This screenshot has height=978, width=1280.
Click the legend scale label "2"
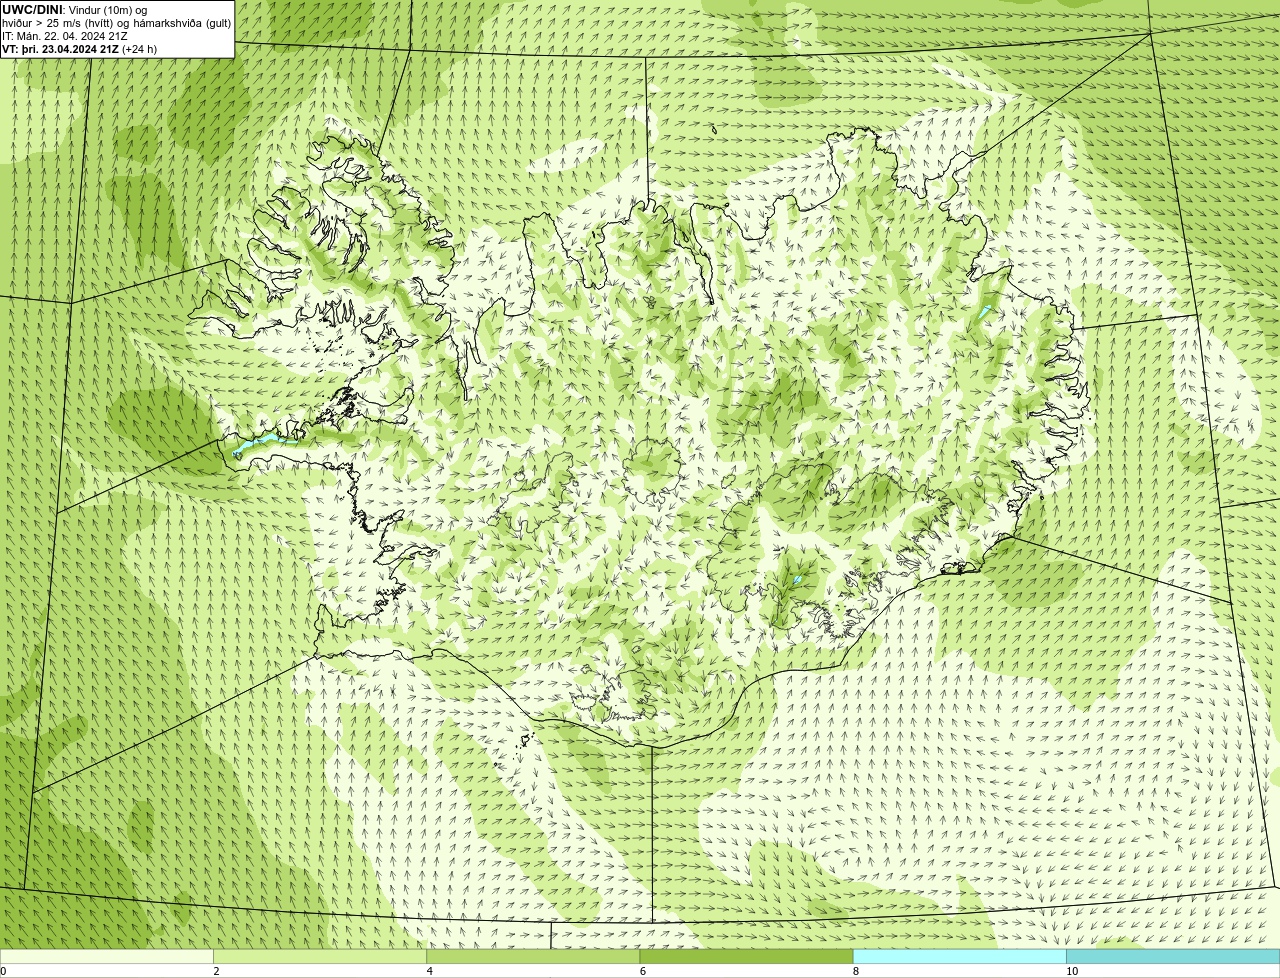pos(216,971)
